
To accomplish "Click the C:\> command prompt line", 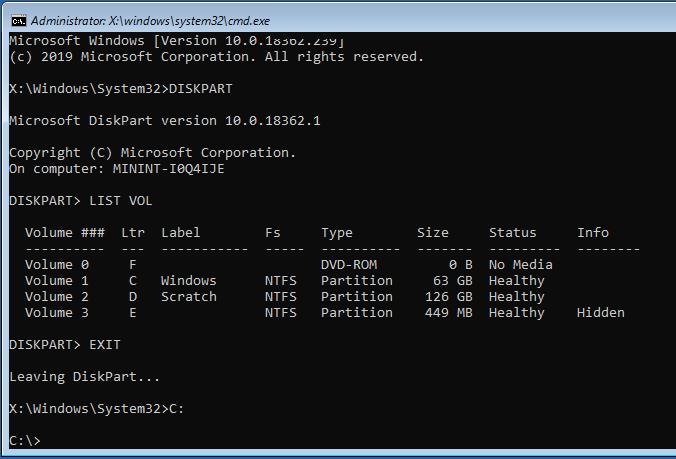I will pos(24,440).
